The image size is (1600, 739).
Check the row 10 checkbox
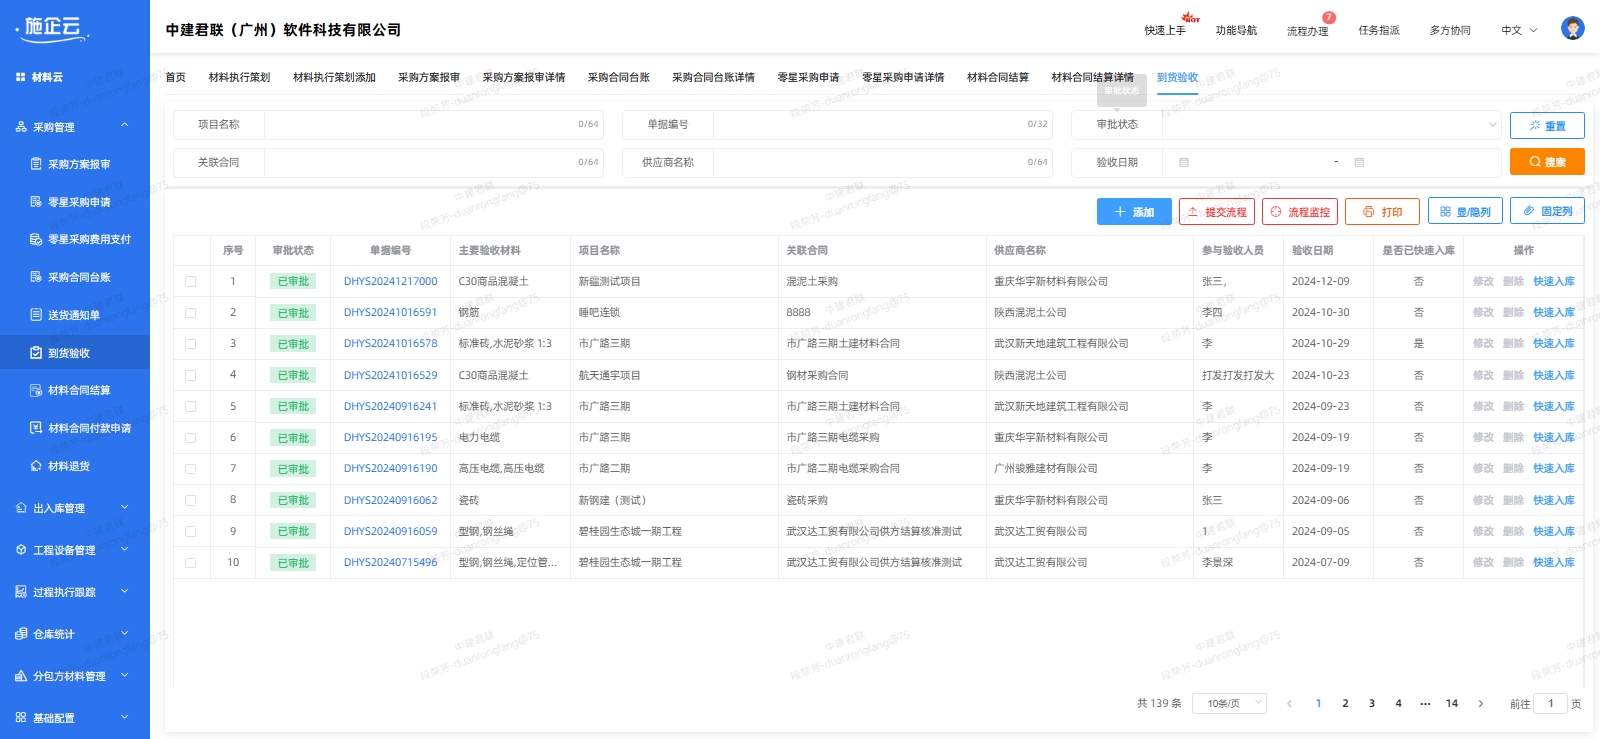click(190, 563)
